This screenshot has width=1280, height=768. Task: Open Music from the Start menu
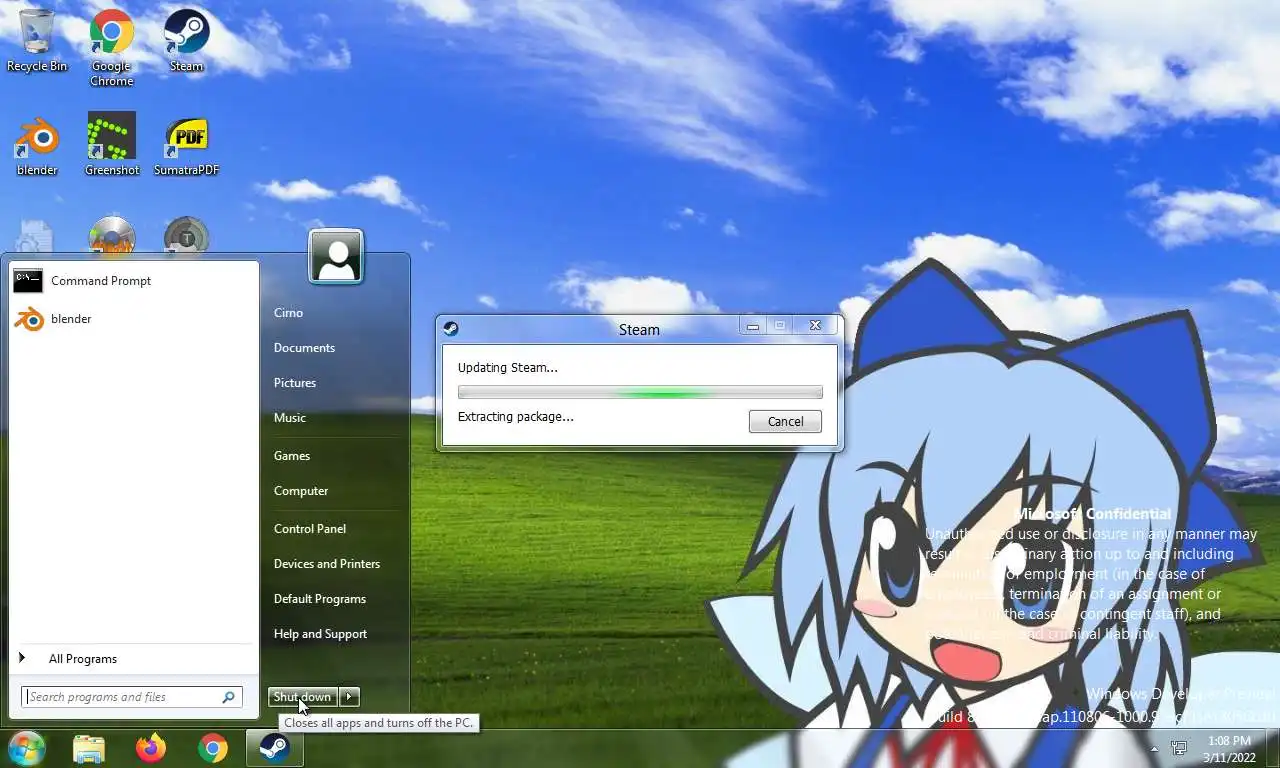click(290, 418)
